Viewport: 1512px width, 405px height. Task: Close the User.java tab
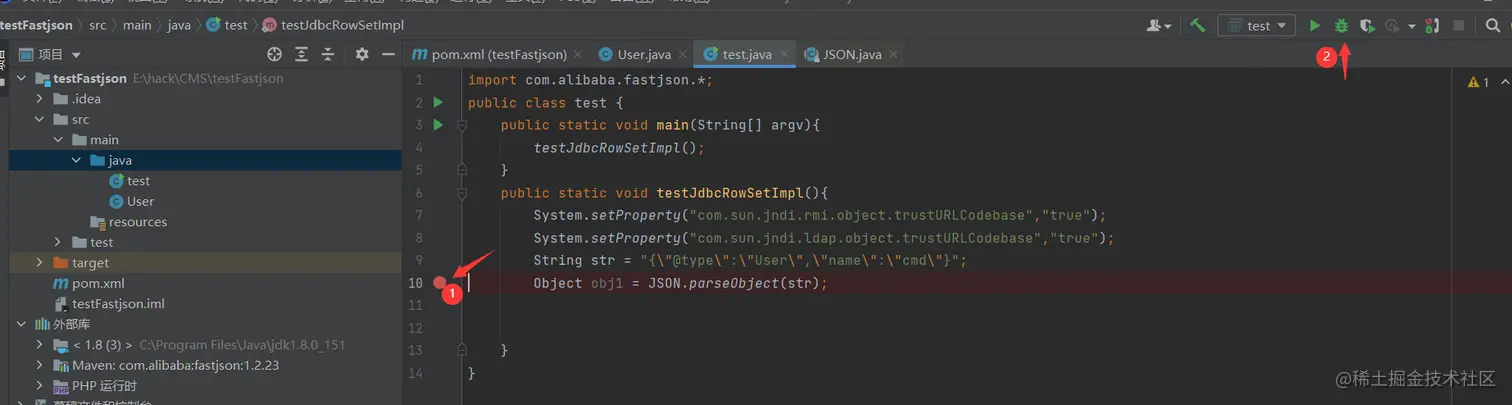point(684,54)
